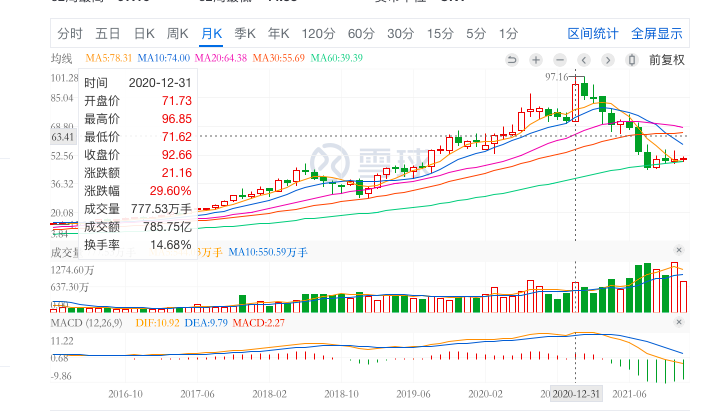Open the 均线 indicator selector
Viewport: 718px width, 411px height.
(66, 60)
